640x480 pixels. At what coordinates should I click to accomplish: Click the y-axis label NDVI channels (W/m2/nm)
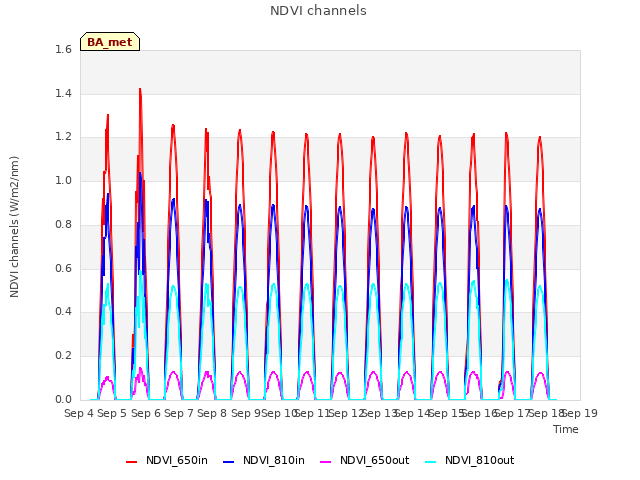(x=14, y=227)
